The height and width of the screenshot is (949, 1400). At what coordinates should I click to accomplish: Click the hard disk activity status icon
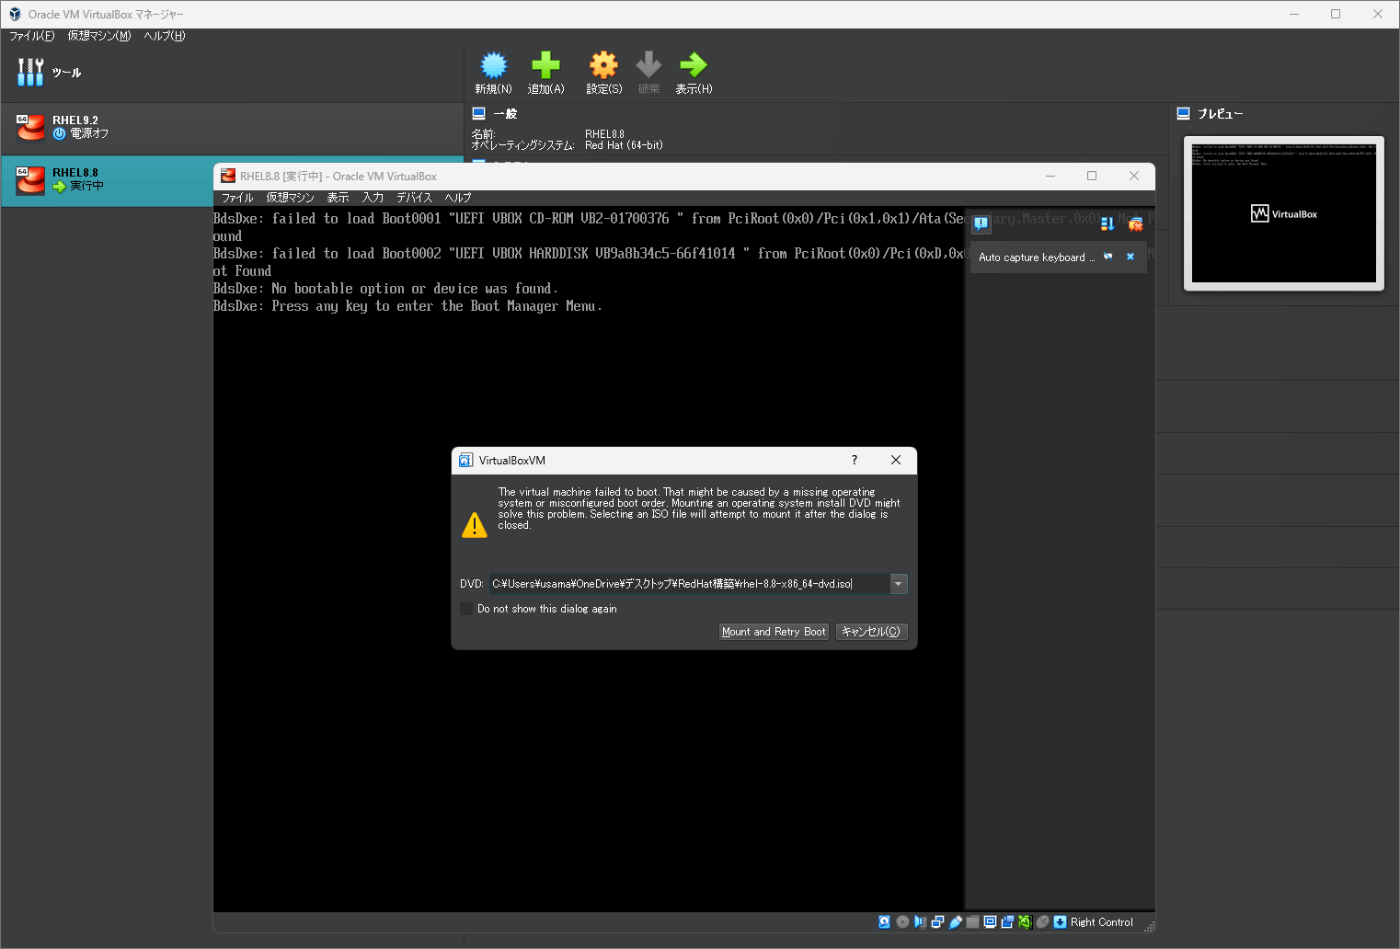(884, 922)
